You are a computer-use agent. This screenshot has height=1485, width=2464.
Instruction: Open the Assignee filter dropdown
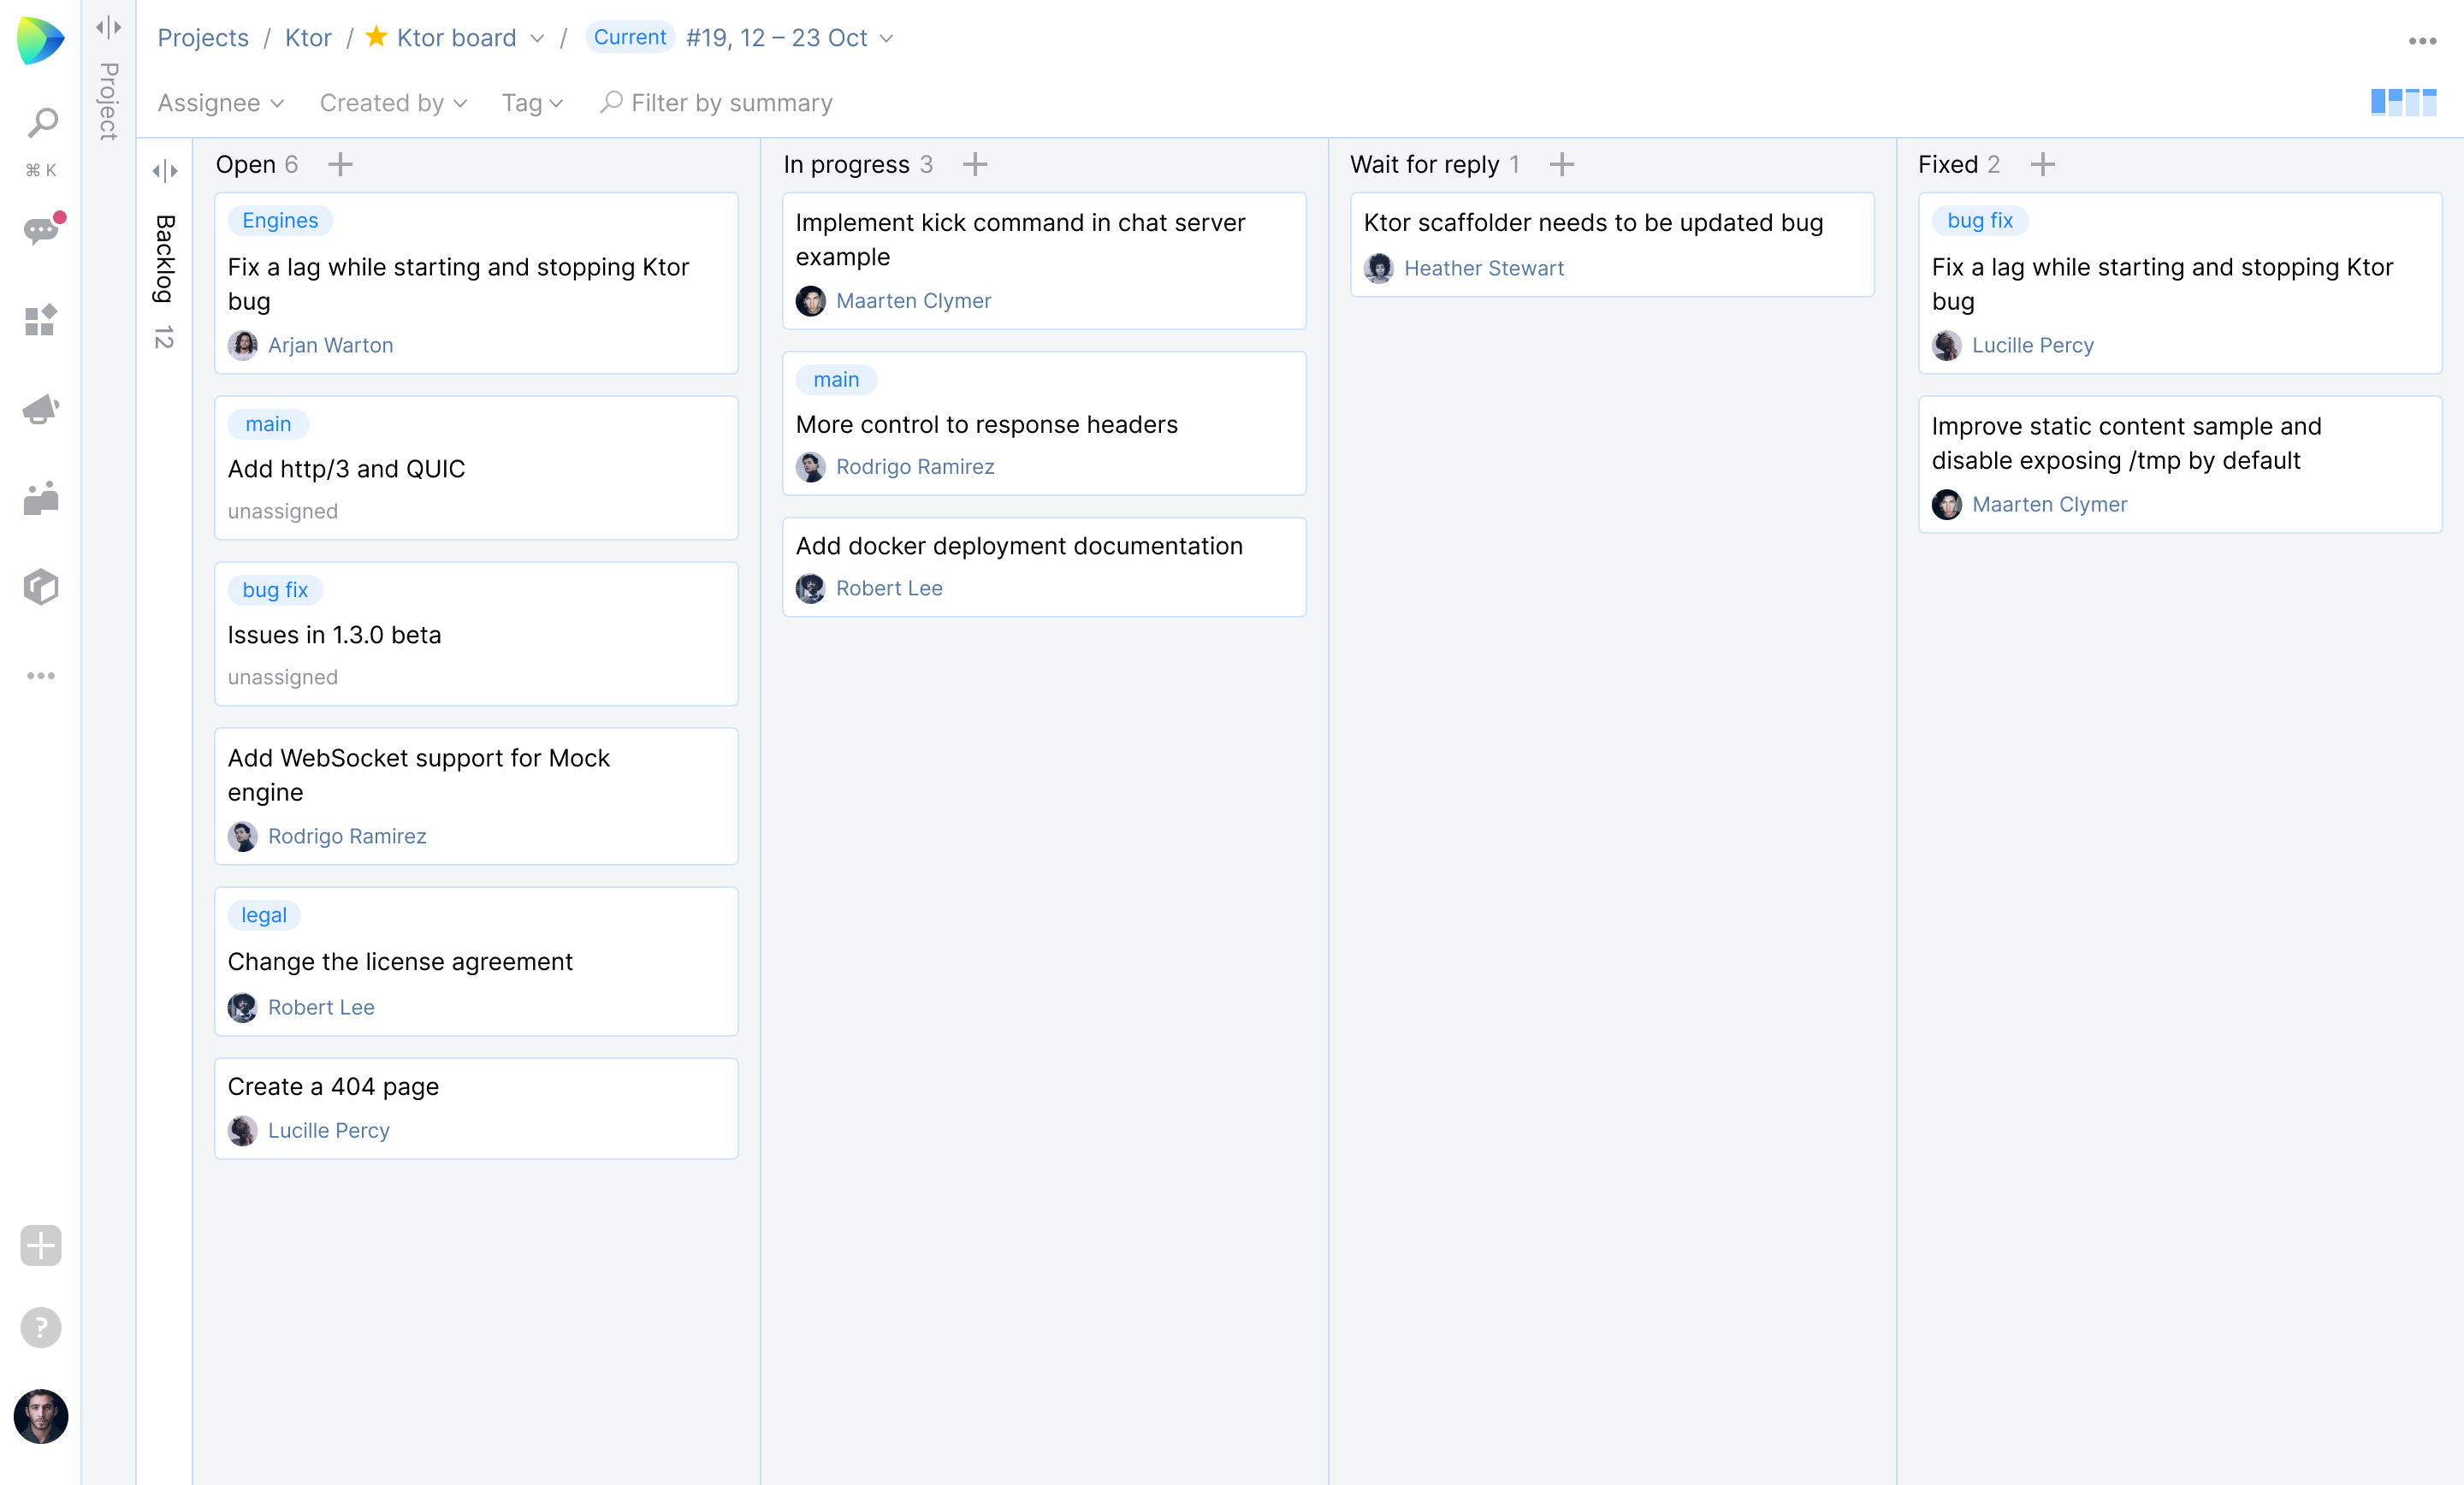pos(221,103)
